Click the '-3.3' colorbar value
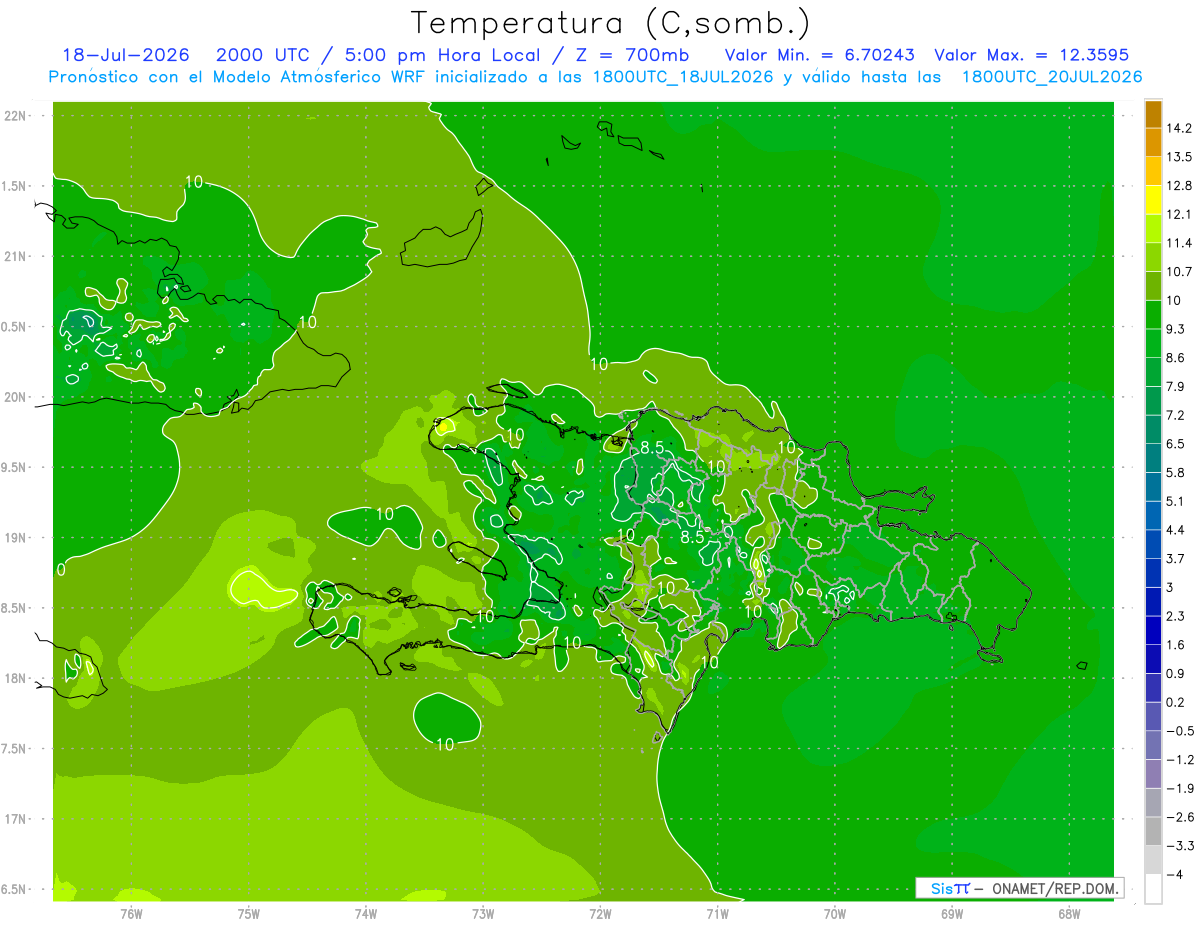This screenshot has width=1200, height=927. [x=1179, y=846]
